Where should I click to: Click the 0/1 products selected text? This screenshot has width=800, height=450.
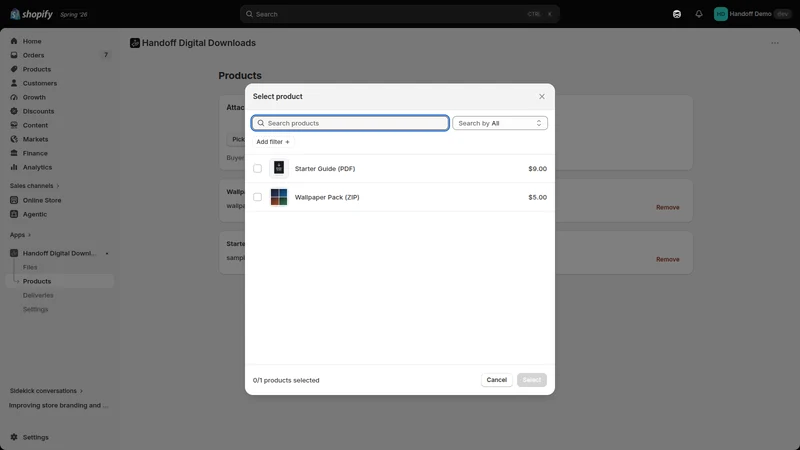click(x=286, y=381)
